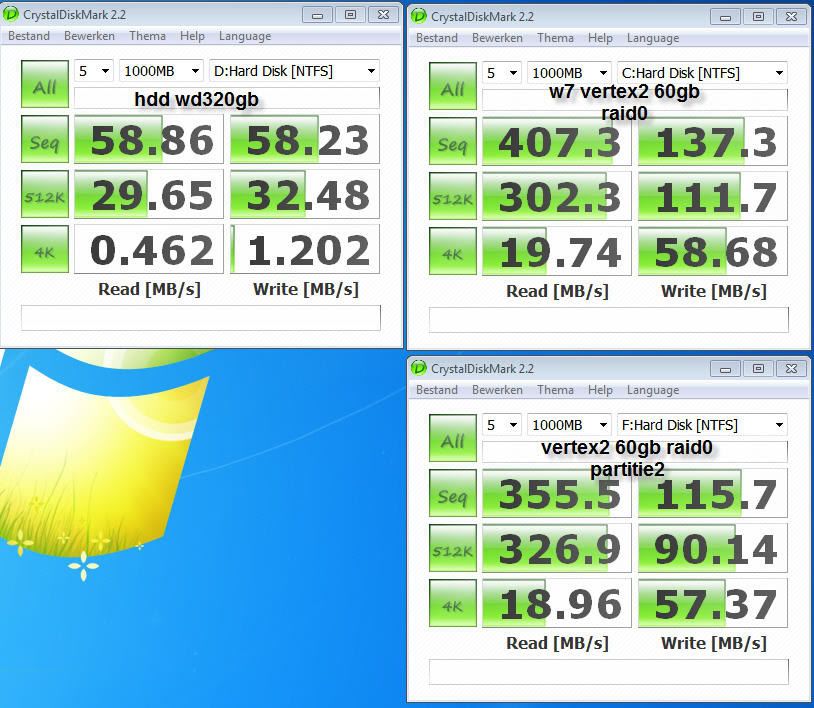Click the 512K read value 326.9
Screen dimensions: 814x708
coord(557,548)
